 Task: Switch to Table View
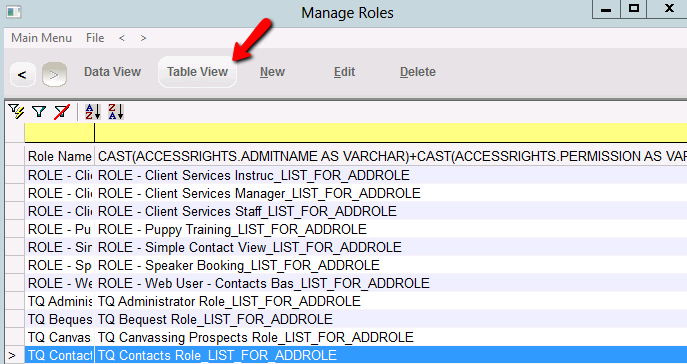197,72
